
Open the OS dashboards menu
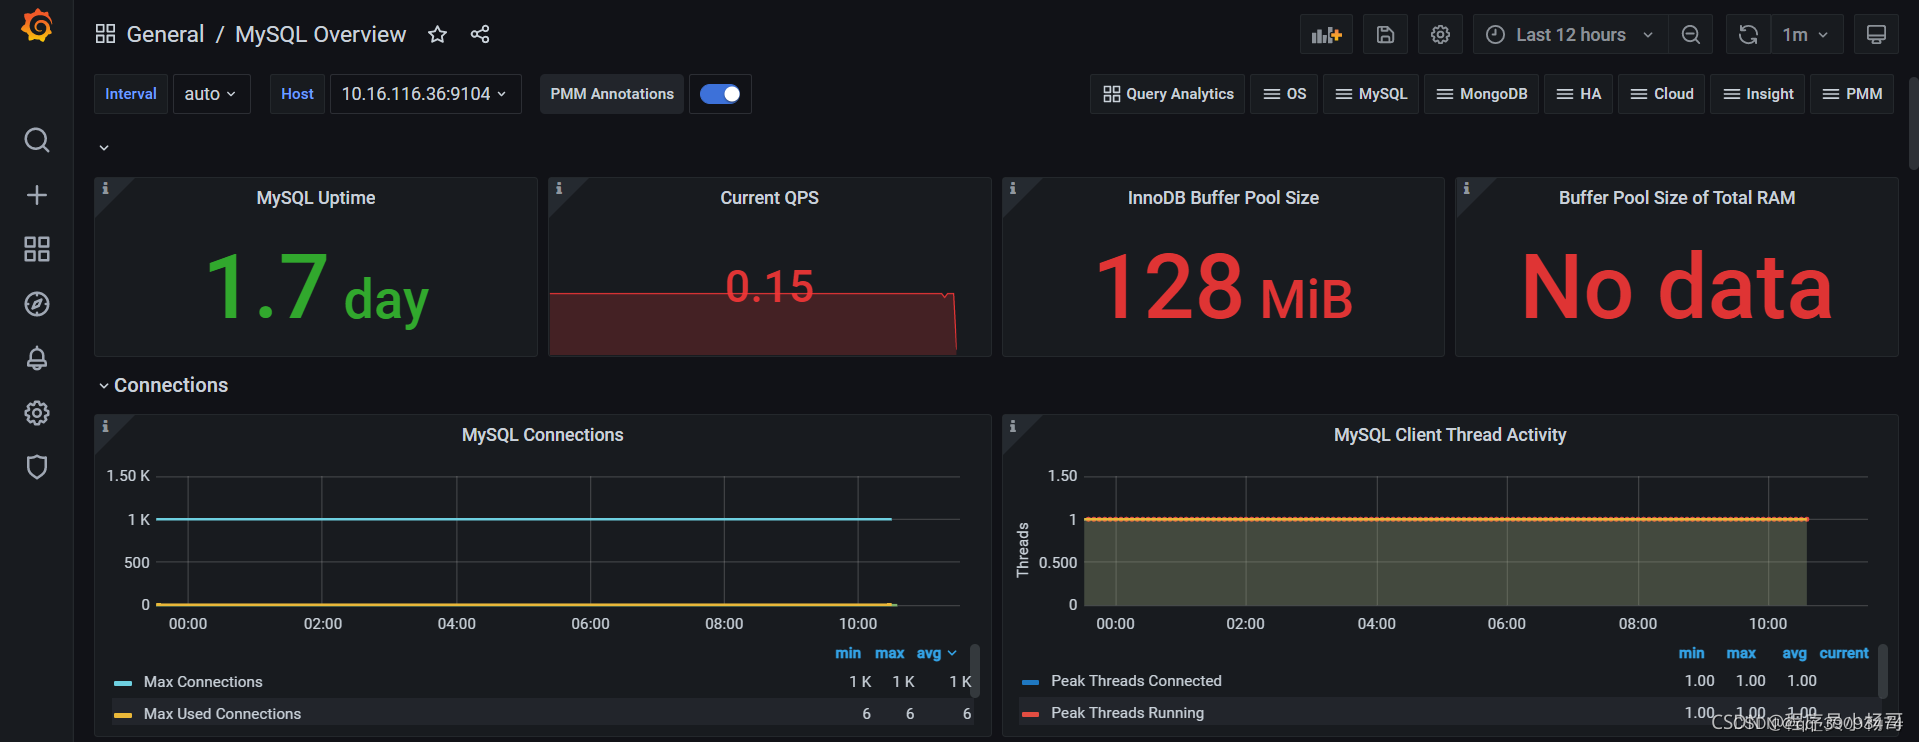coord(1284,94)
